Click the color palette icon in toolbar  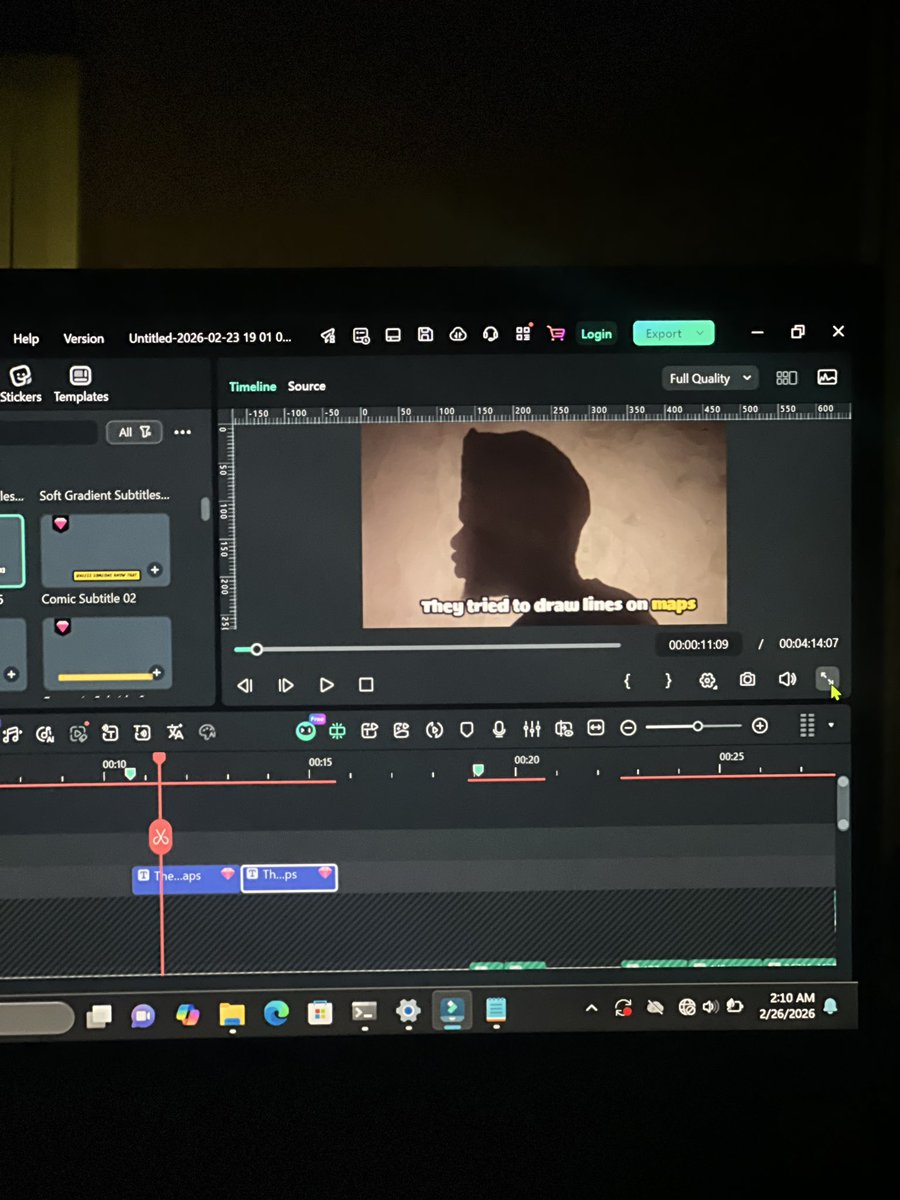pyautogui.click(x=207, y=732)
